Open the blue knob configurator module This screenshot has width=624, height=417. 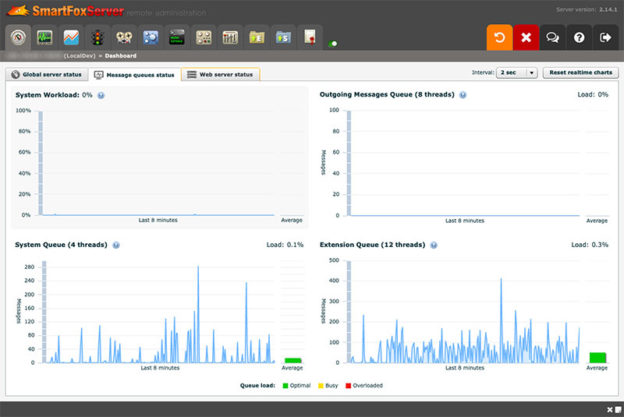pyautogui.click(x=150, y=37)
